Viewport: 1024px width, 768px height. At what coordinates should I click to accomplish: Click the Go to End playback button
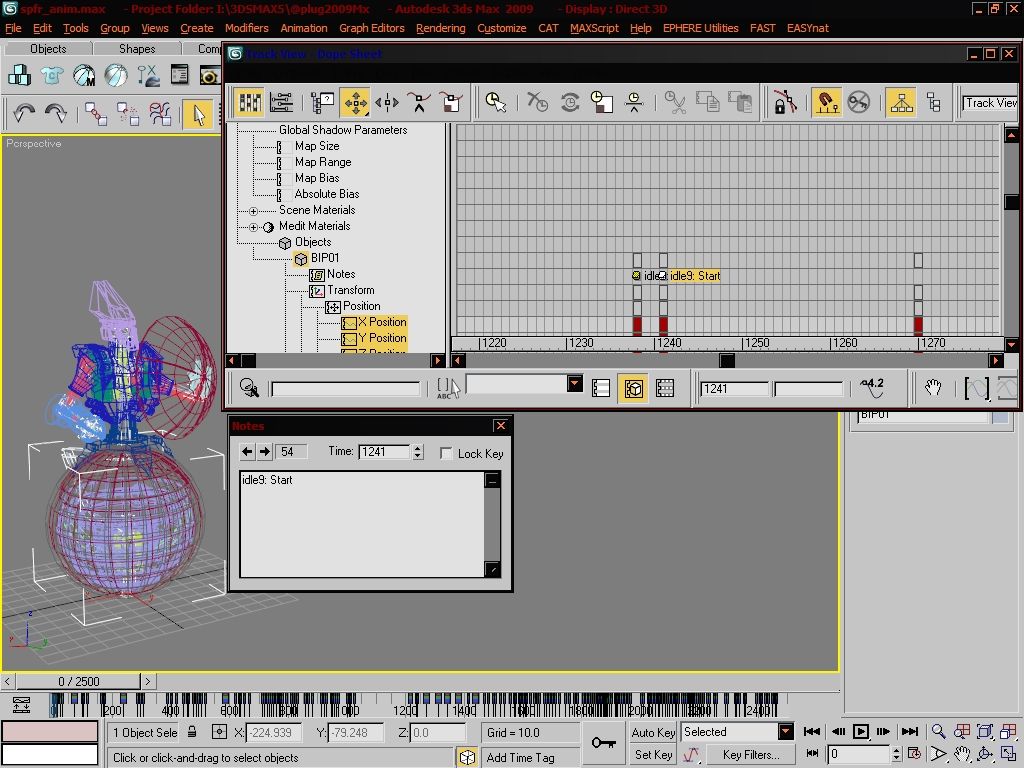click(x=910, y=731)
